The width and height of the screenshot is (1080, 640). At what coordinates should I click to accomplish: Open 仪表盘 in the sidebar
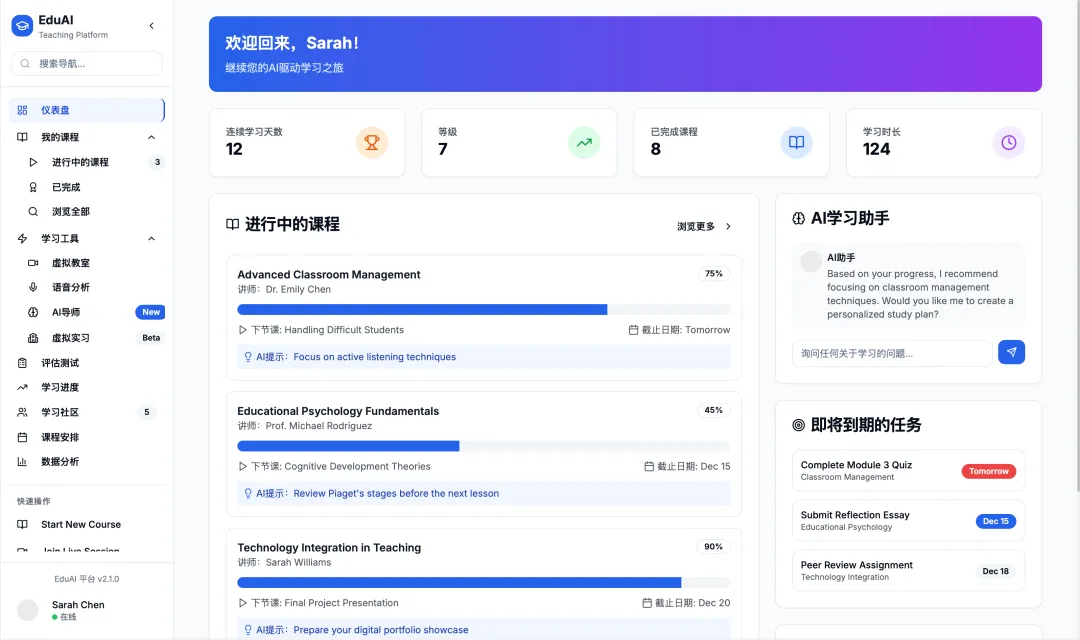point(55,110)
